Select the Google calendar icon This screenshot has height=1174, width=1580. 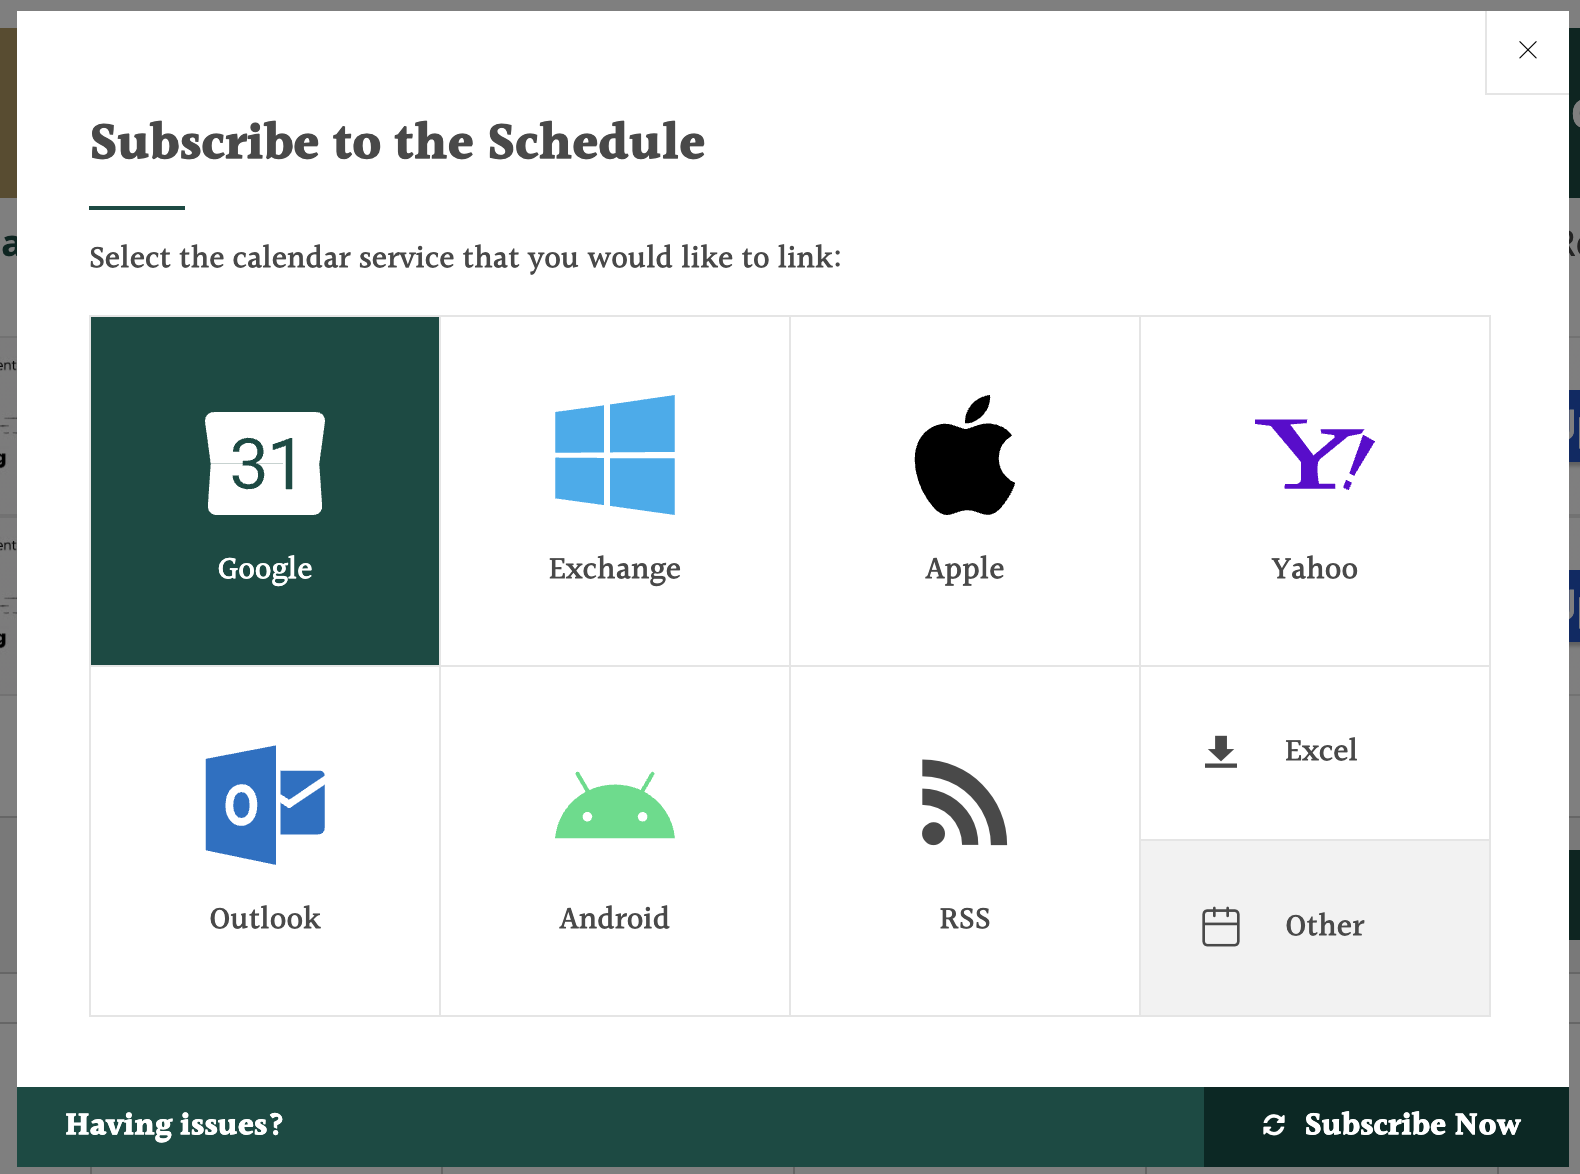point(265,463)
